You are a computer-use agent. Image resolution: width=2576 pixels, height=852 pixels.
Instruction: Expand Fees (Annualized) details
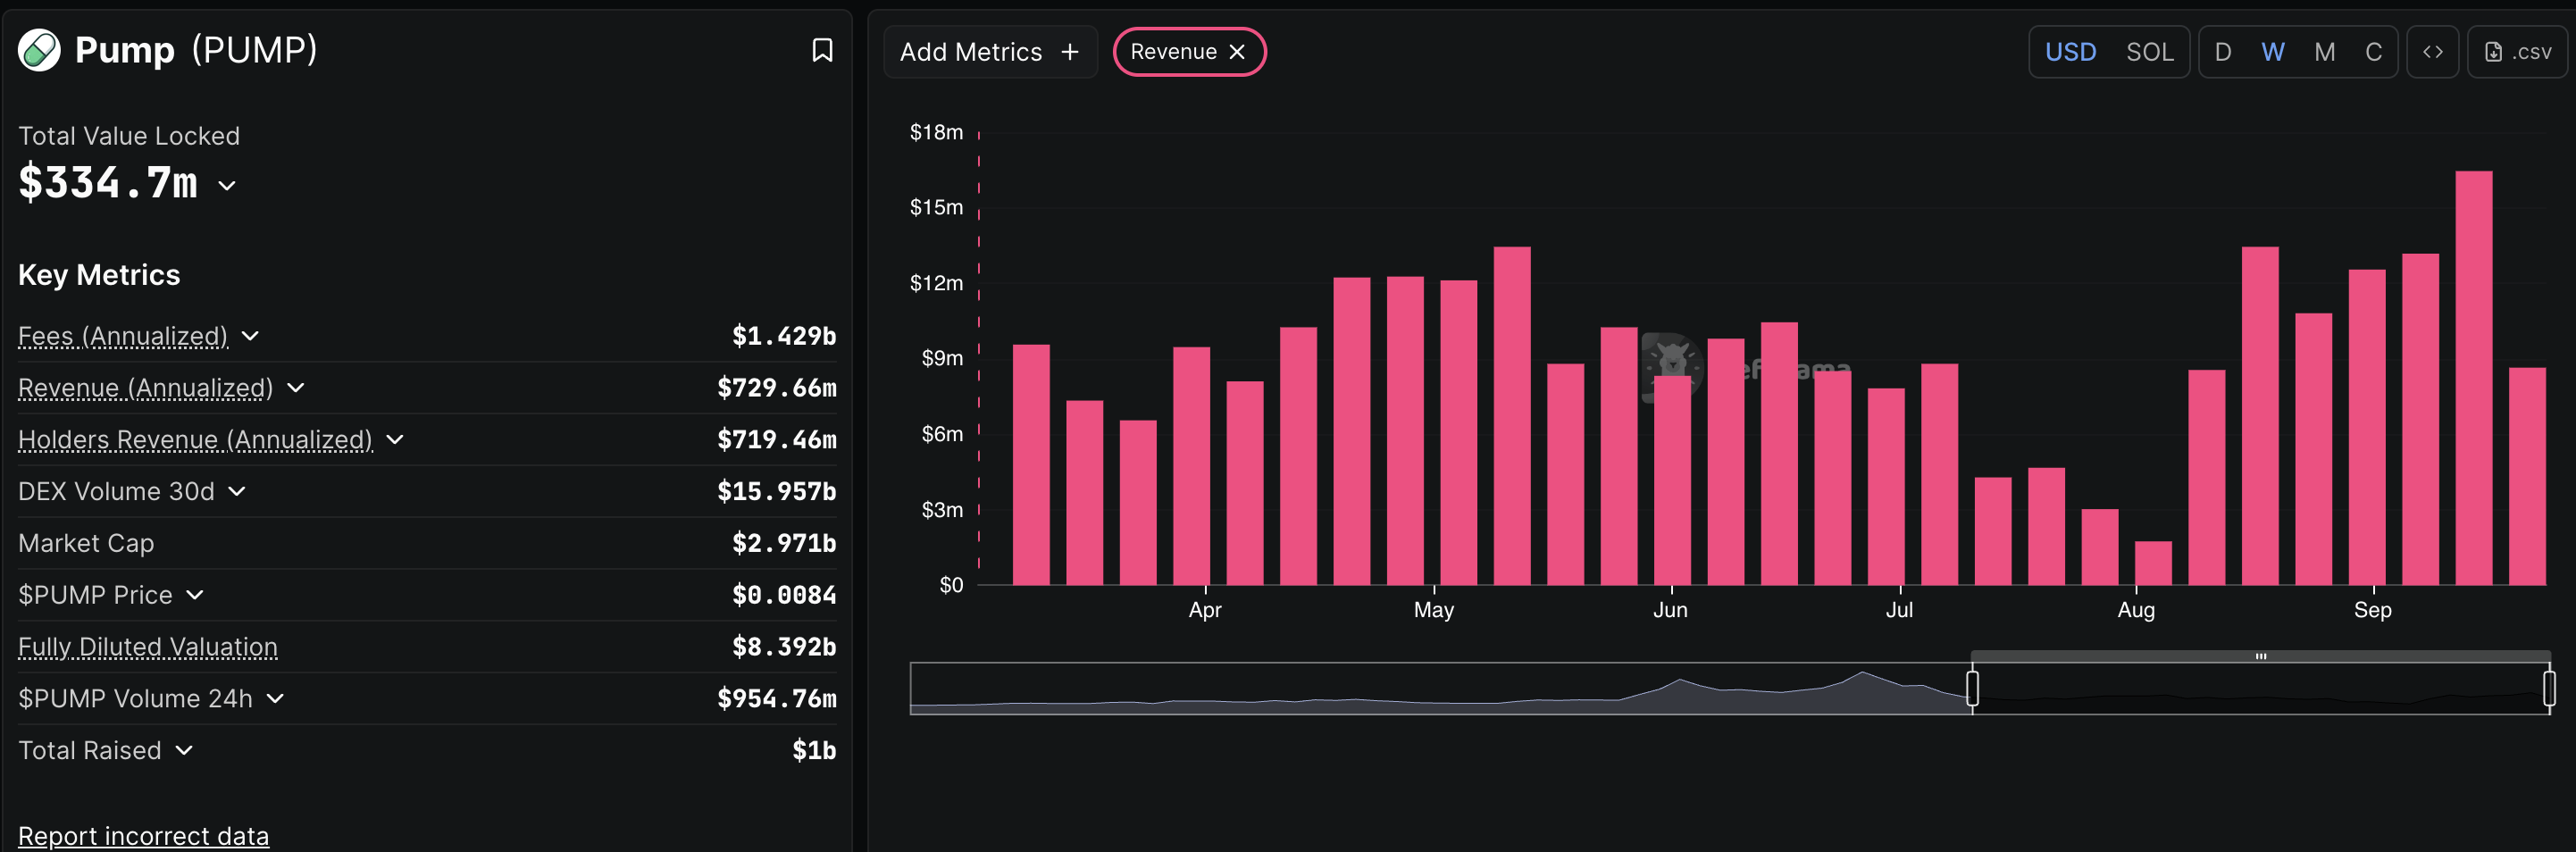click(250, 336)
